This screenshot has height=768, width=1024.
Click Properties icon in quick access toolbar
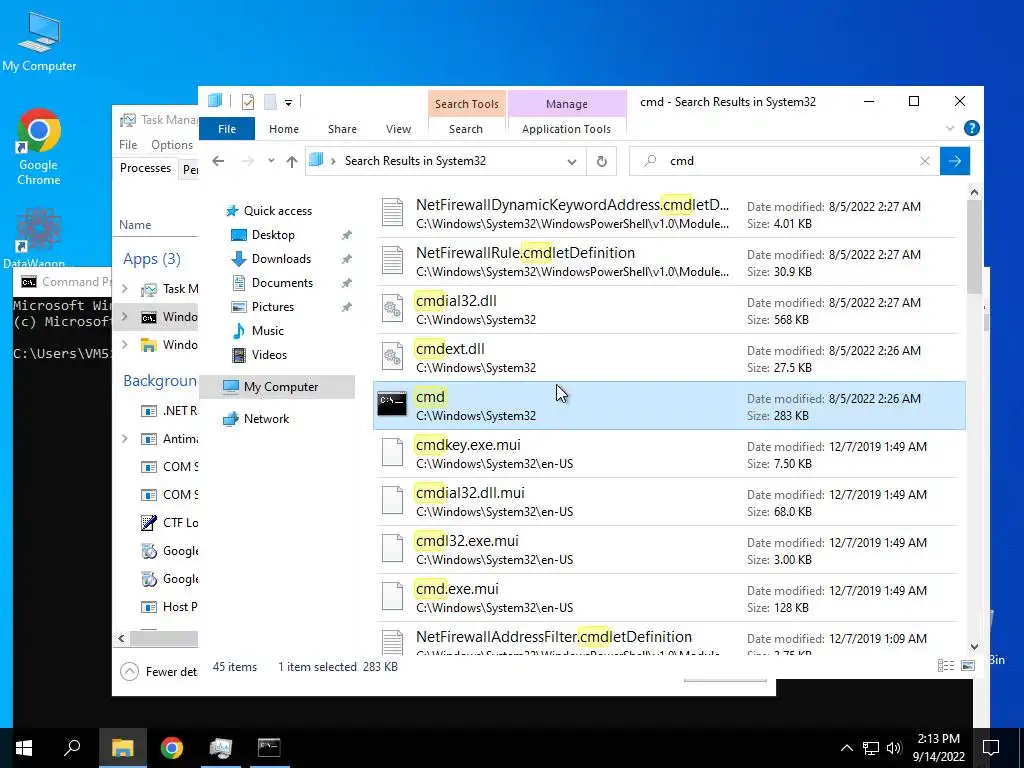tap(248, 102)
